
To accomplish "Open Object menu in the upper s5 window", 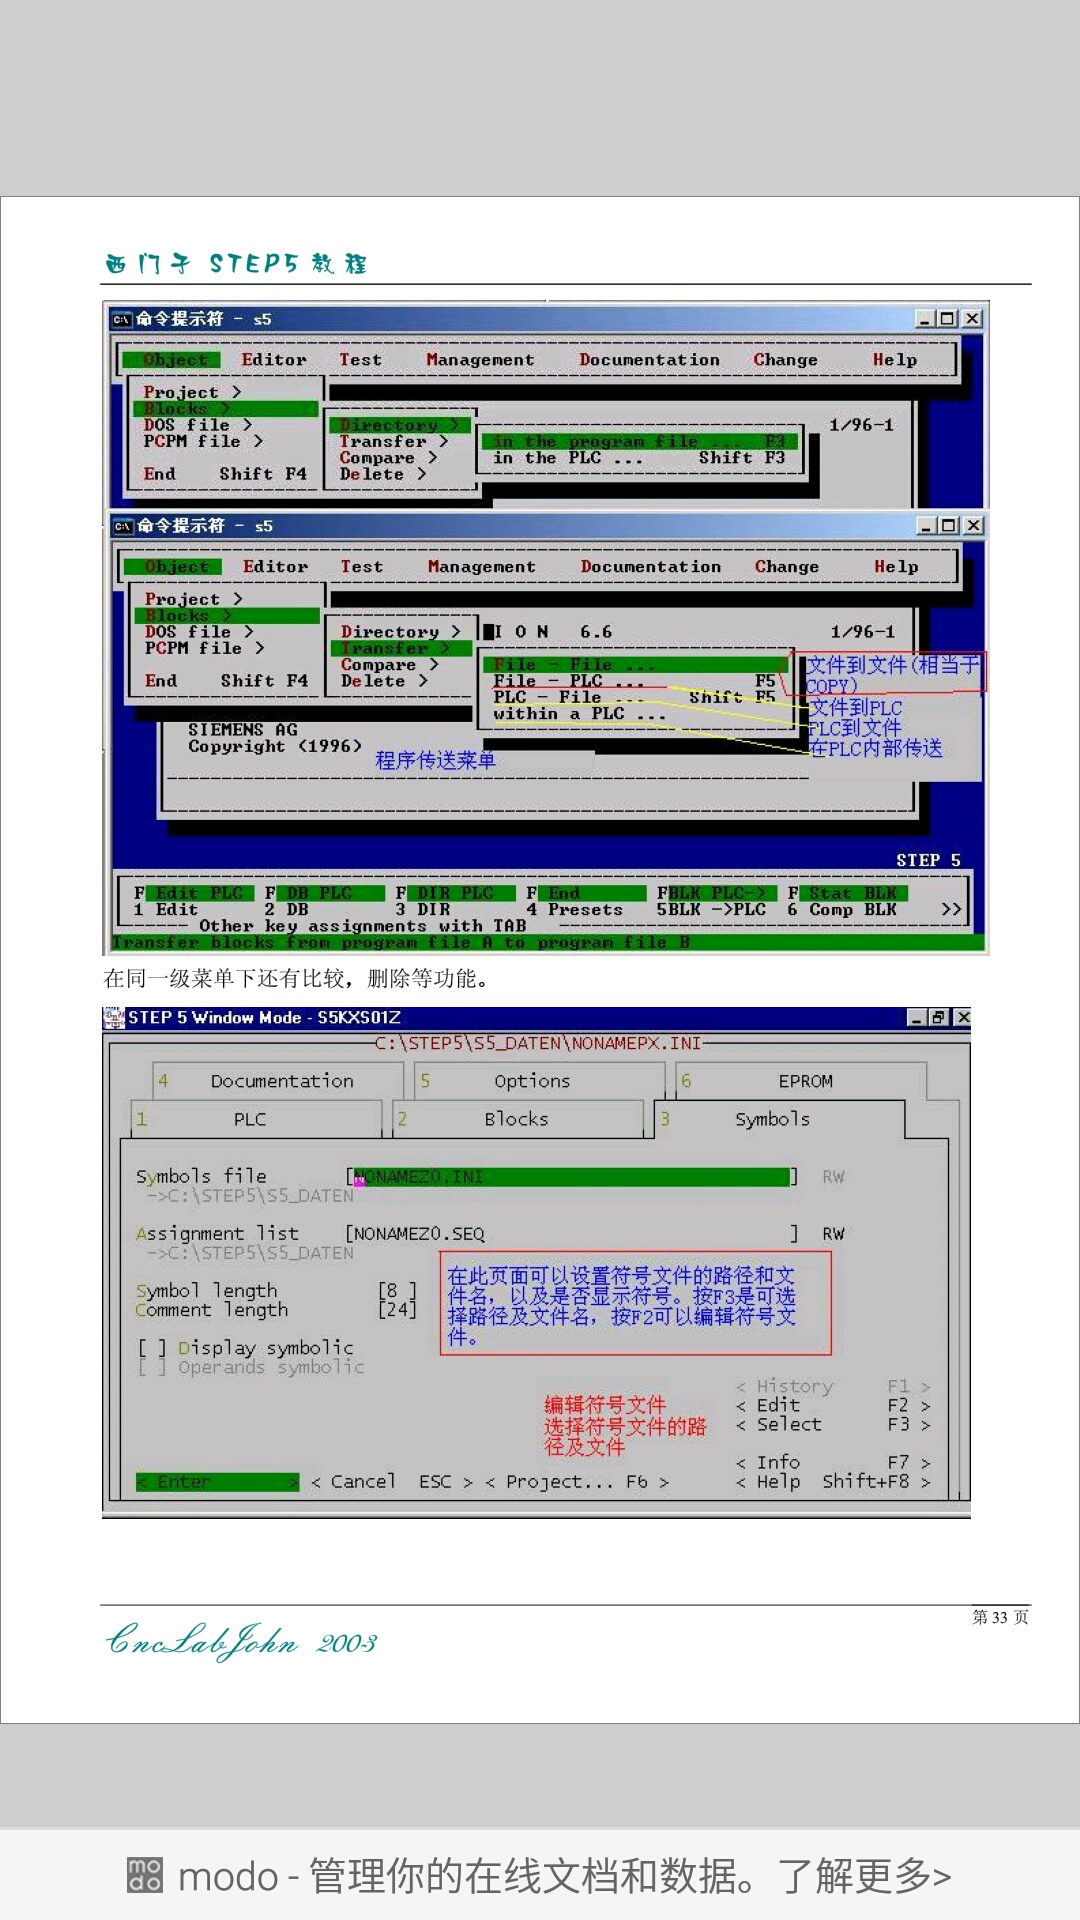I will pos(174,360).
